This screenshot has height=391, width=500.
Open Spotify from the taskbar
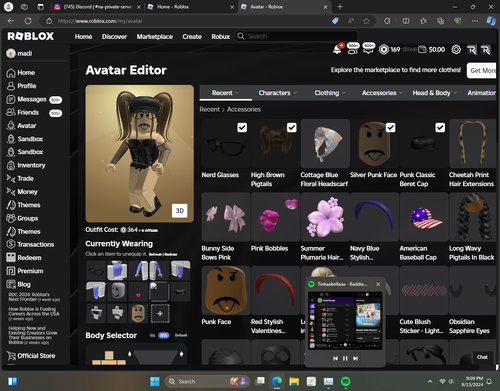pos(346,381)
